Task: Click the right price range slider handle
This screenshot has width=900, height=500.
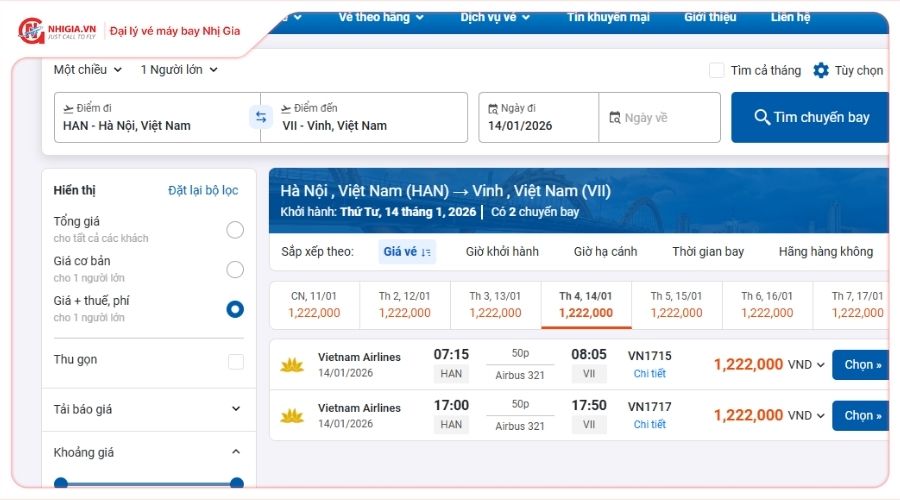Action: point(236,483)
